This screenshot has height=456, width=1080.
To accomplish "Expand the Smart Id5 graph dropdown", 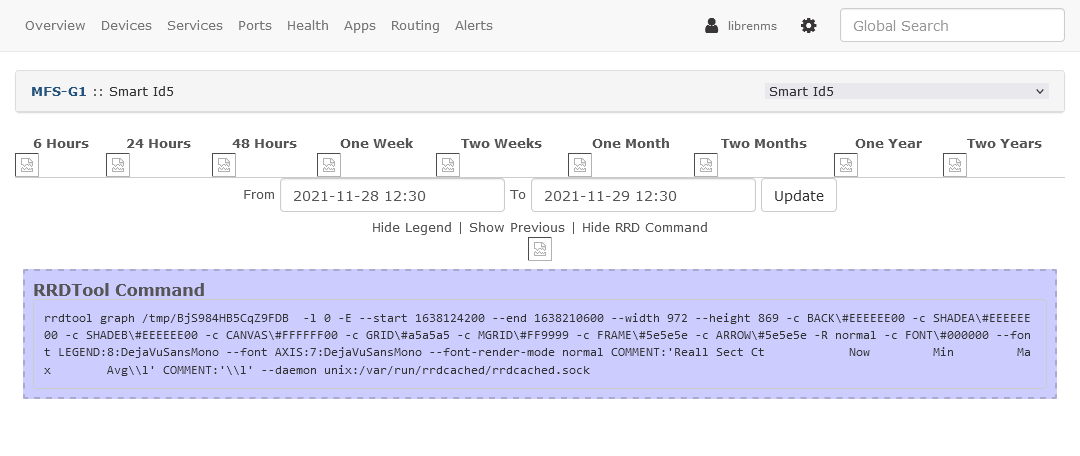I will 906,92.
